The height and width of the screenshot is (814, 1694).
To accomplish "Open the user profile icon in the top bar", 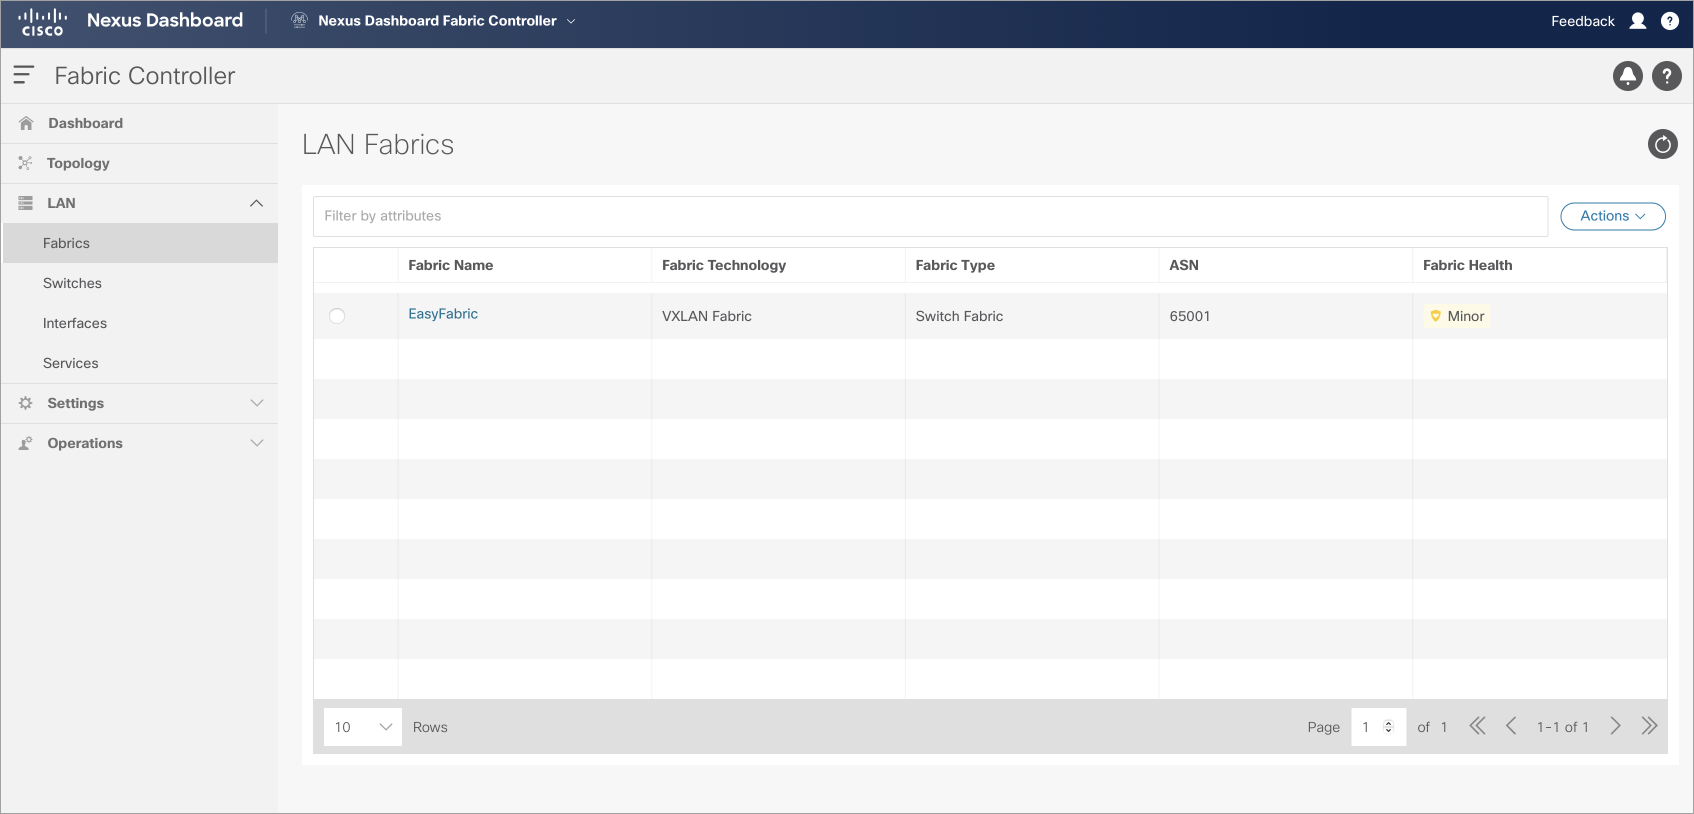I will point(1638,21).
